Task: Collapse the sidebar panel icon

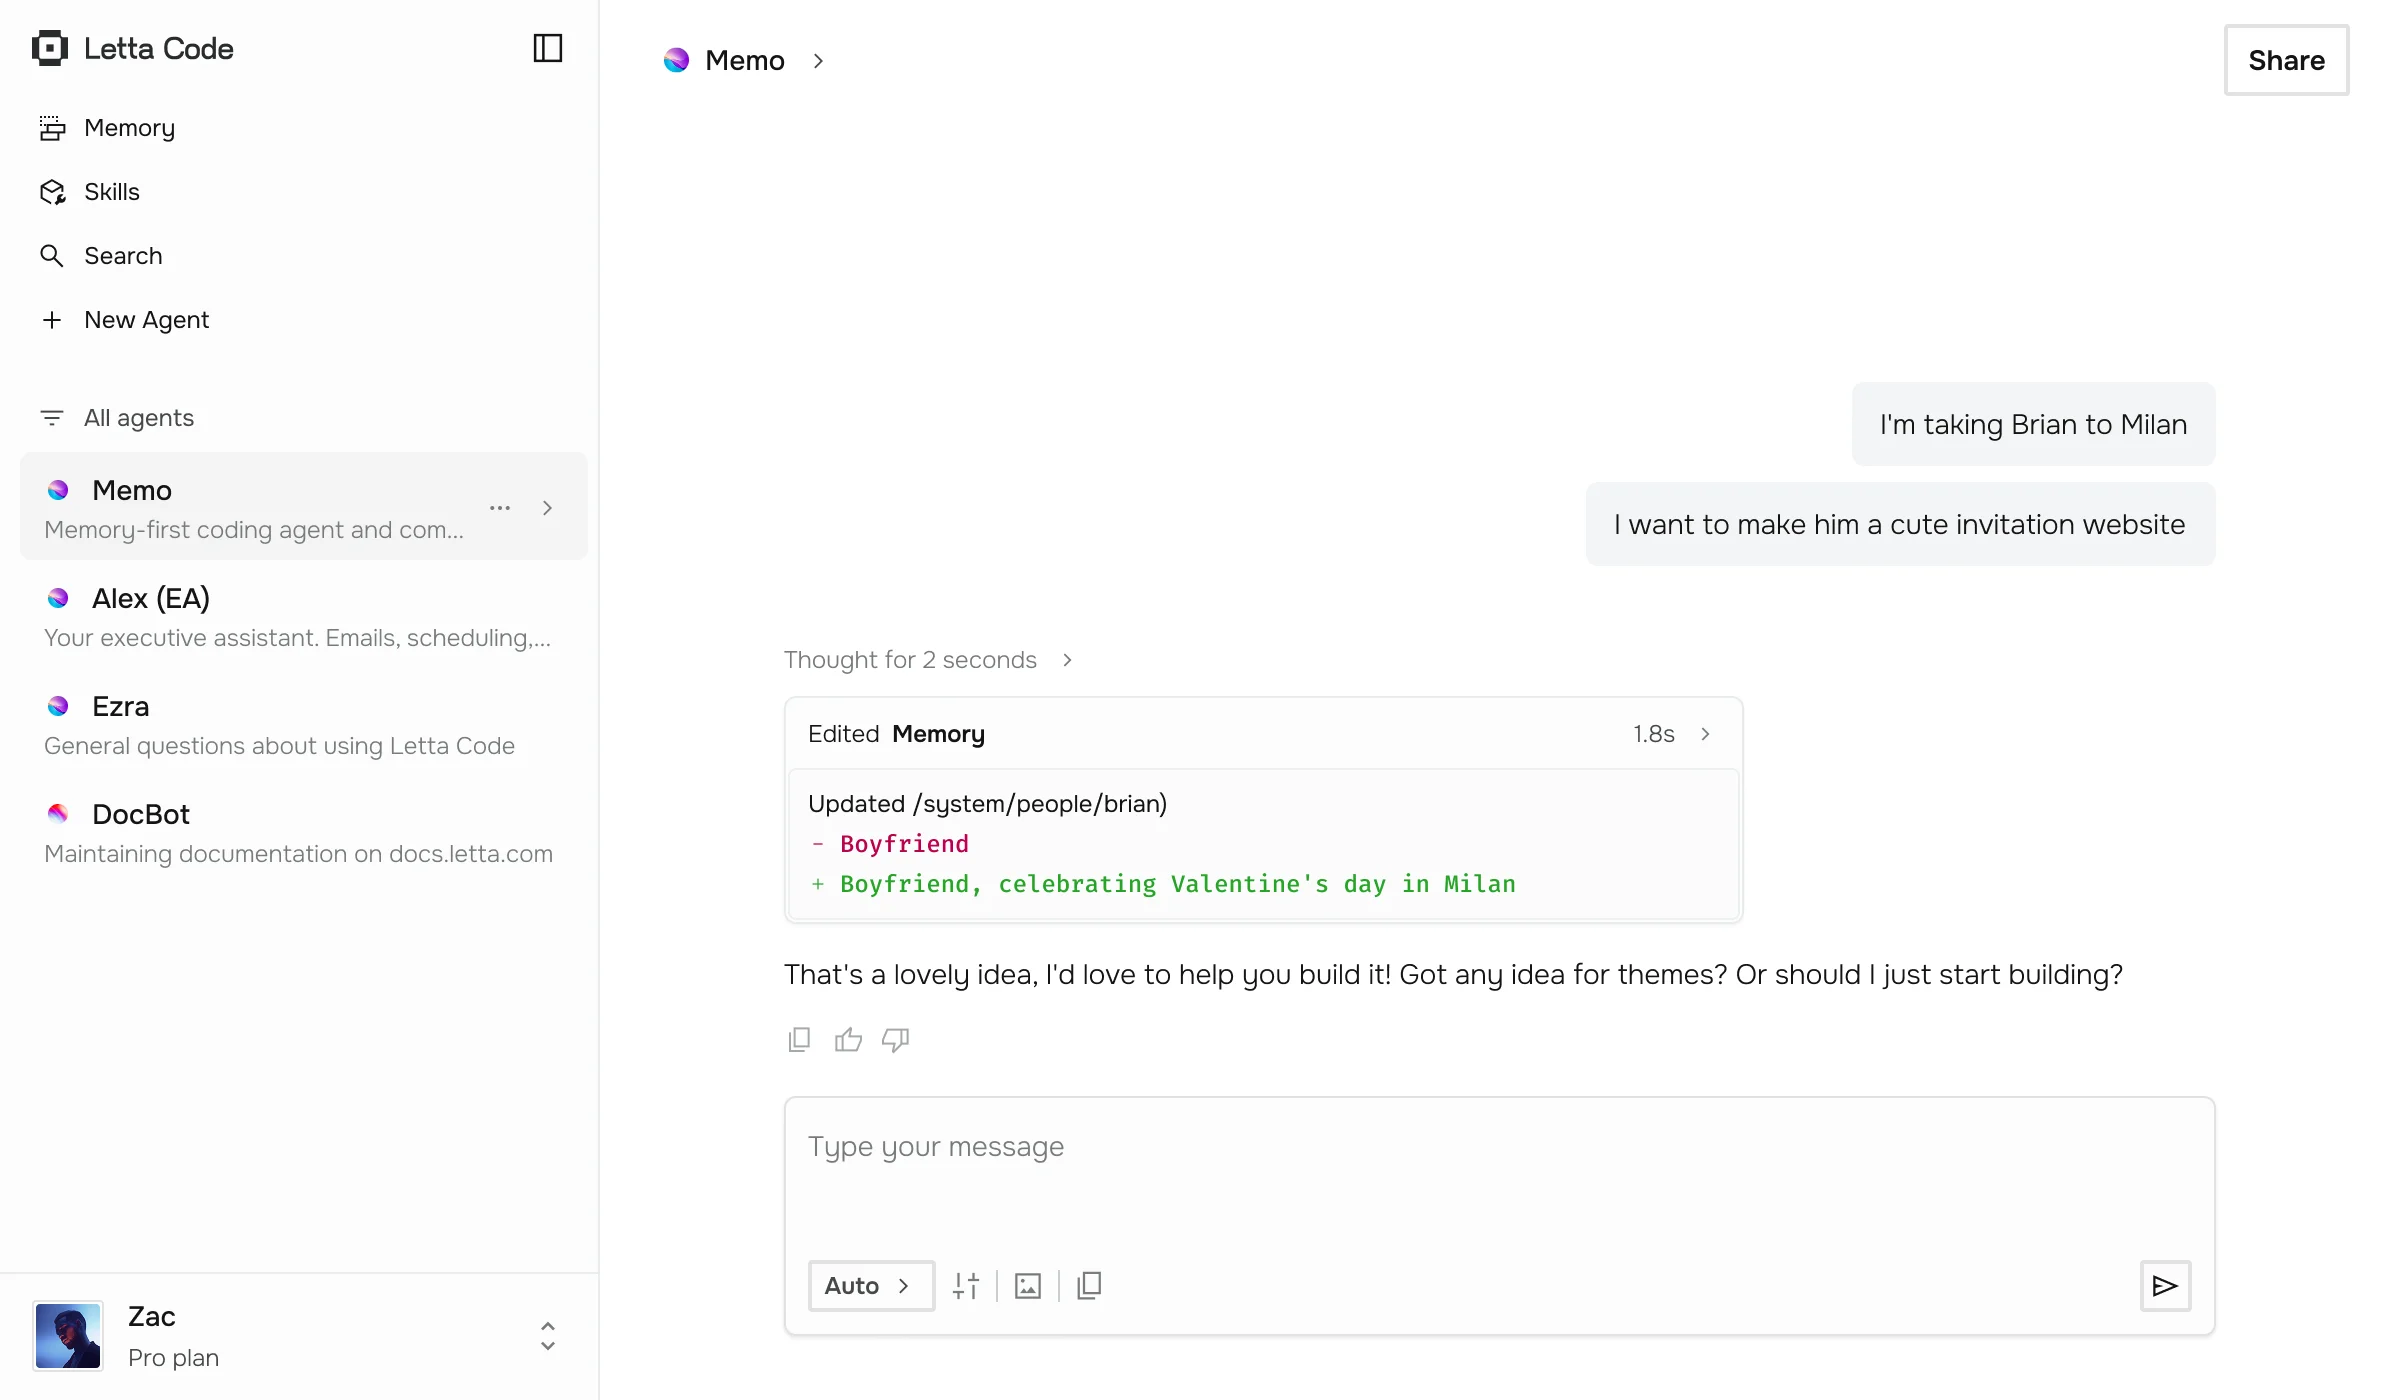Action: 547,48
